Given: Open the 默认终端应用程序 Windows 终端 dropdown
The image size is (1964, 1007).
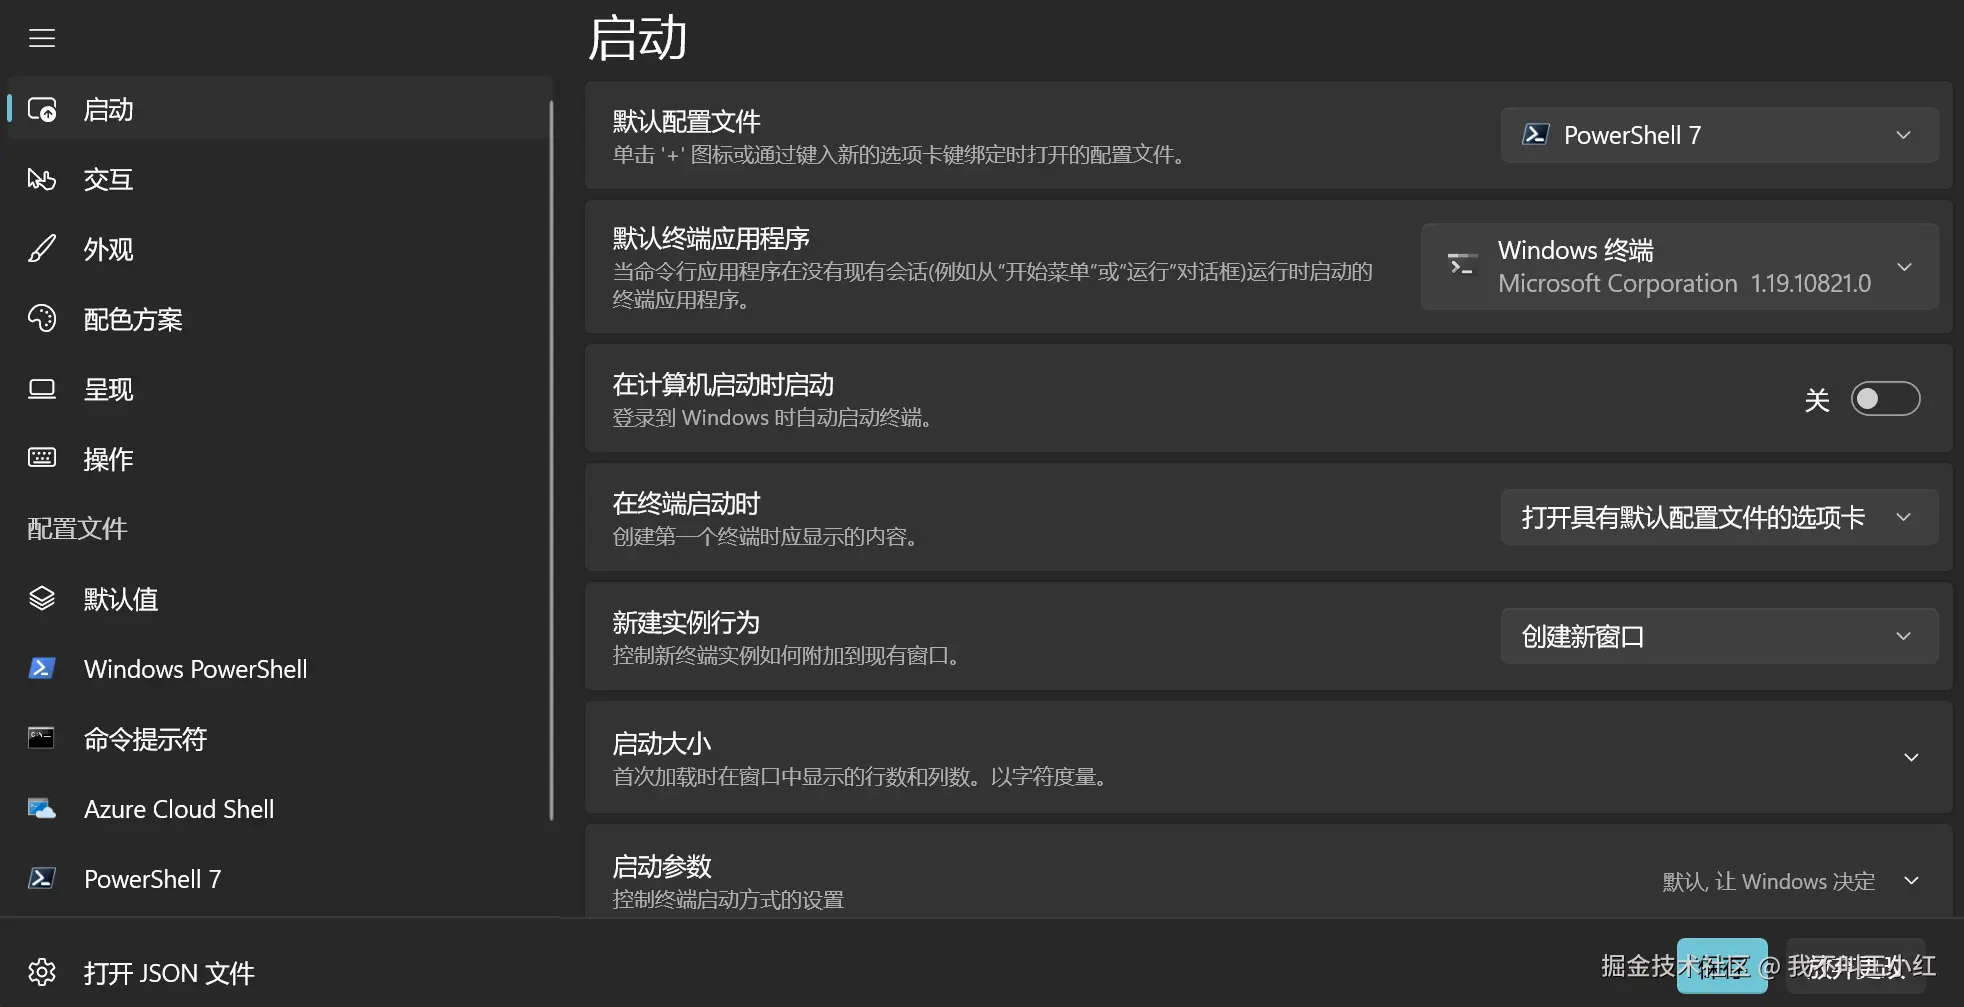Looking at the screenshot, I should click(1679, 266).
